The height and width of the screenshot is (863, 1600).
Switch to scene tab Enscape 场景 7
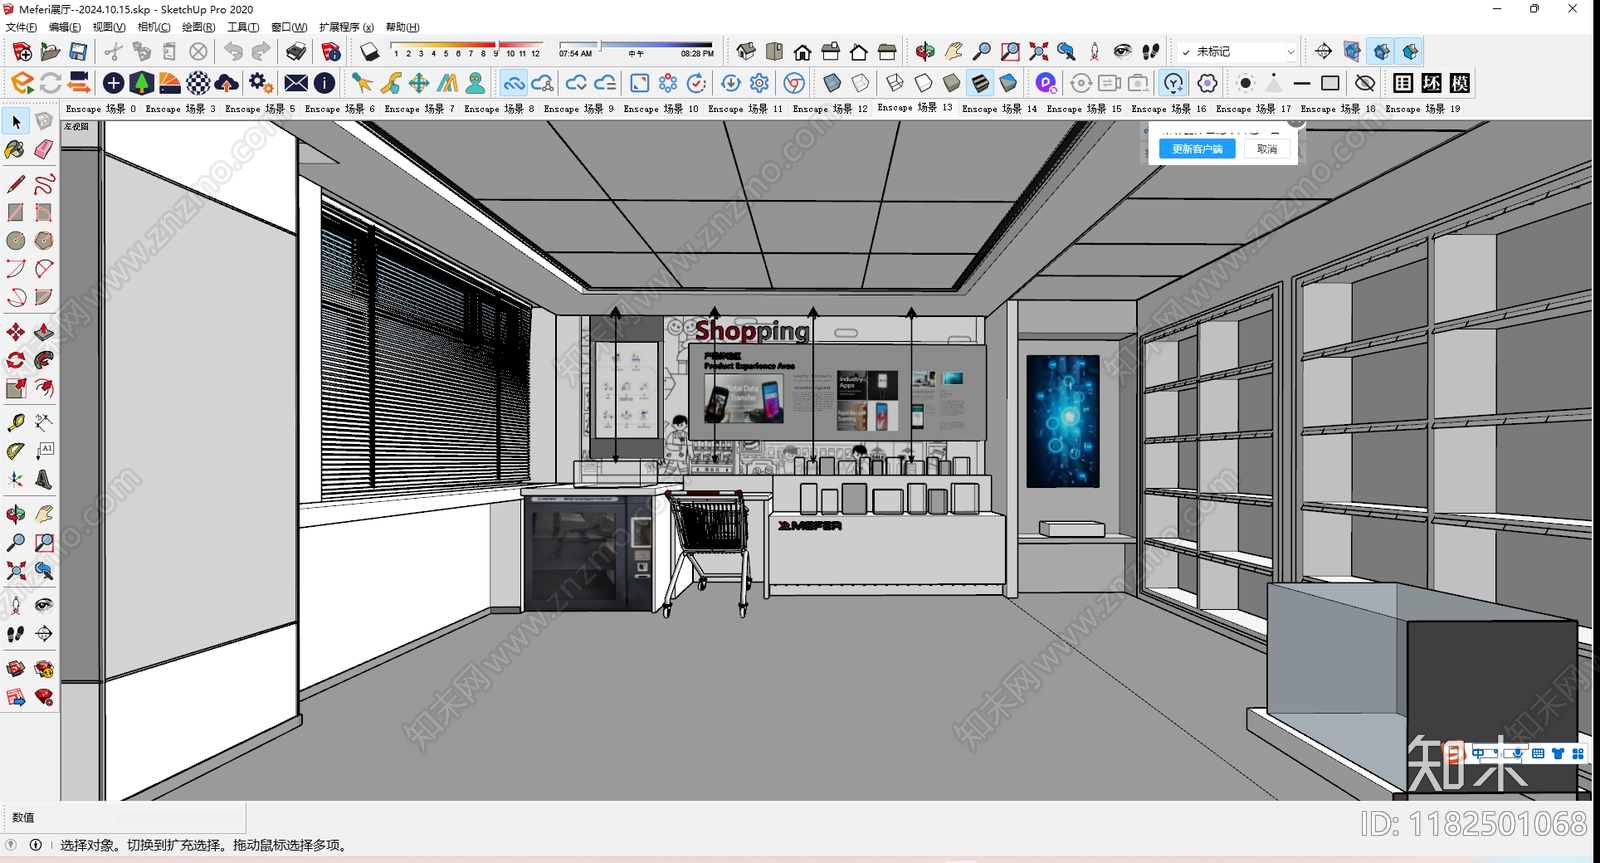pyautogui.click(x=419, y=109)
